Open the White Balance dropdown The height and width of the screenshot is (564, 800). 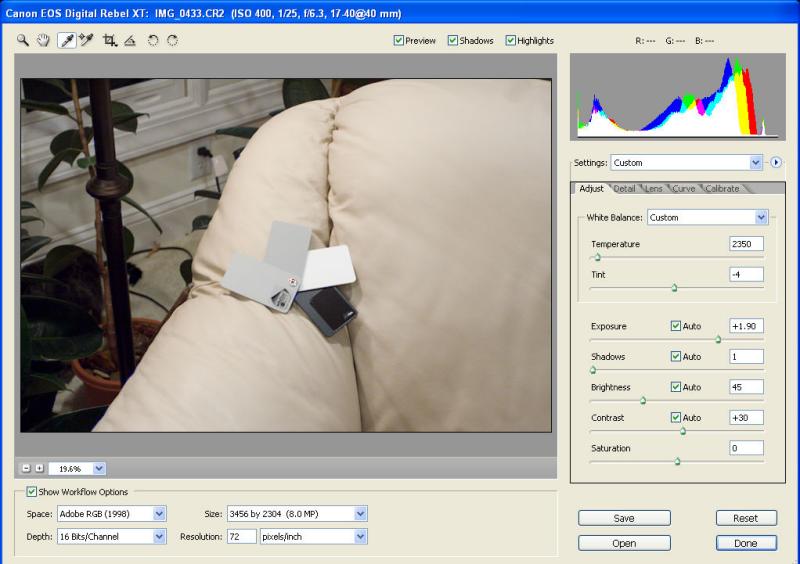click(707, 217)
